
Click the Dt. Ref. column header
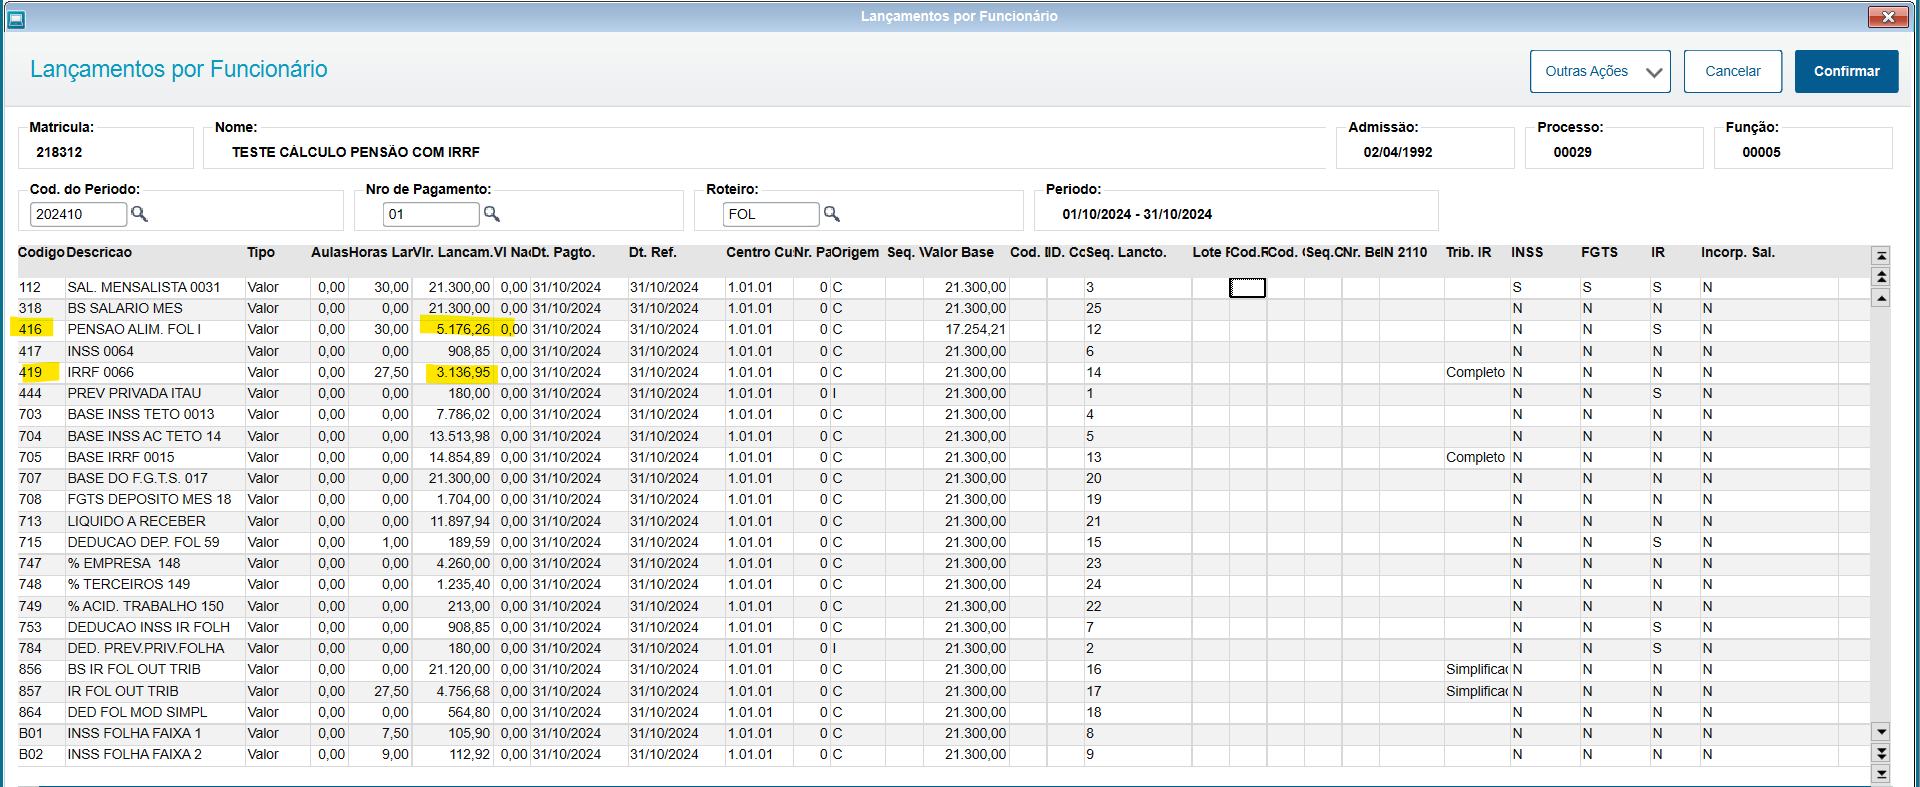(x=652, y=252)
